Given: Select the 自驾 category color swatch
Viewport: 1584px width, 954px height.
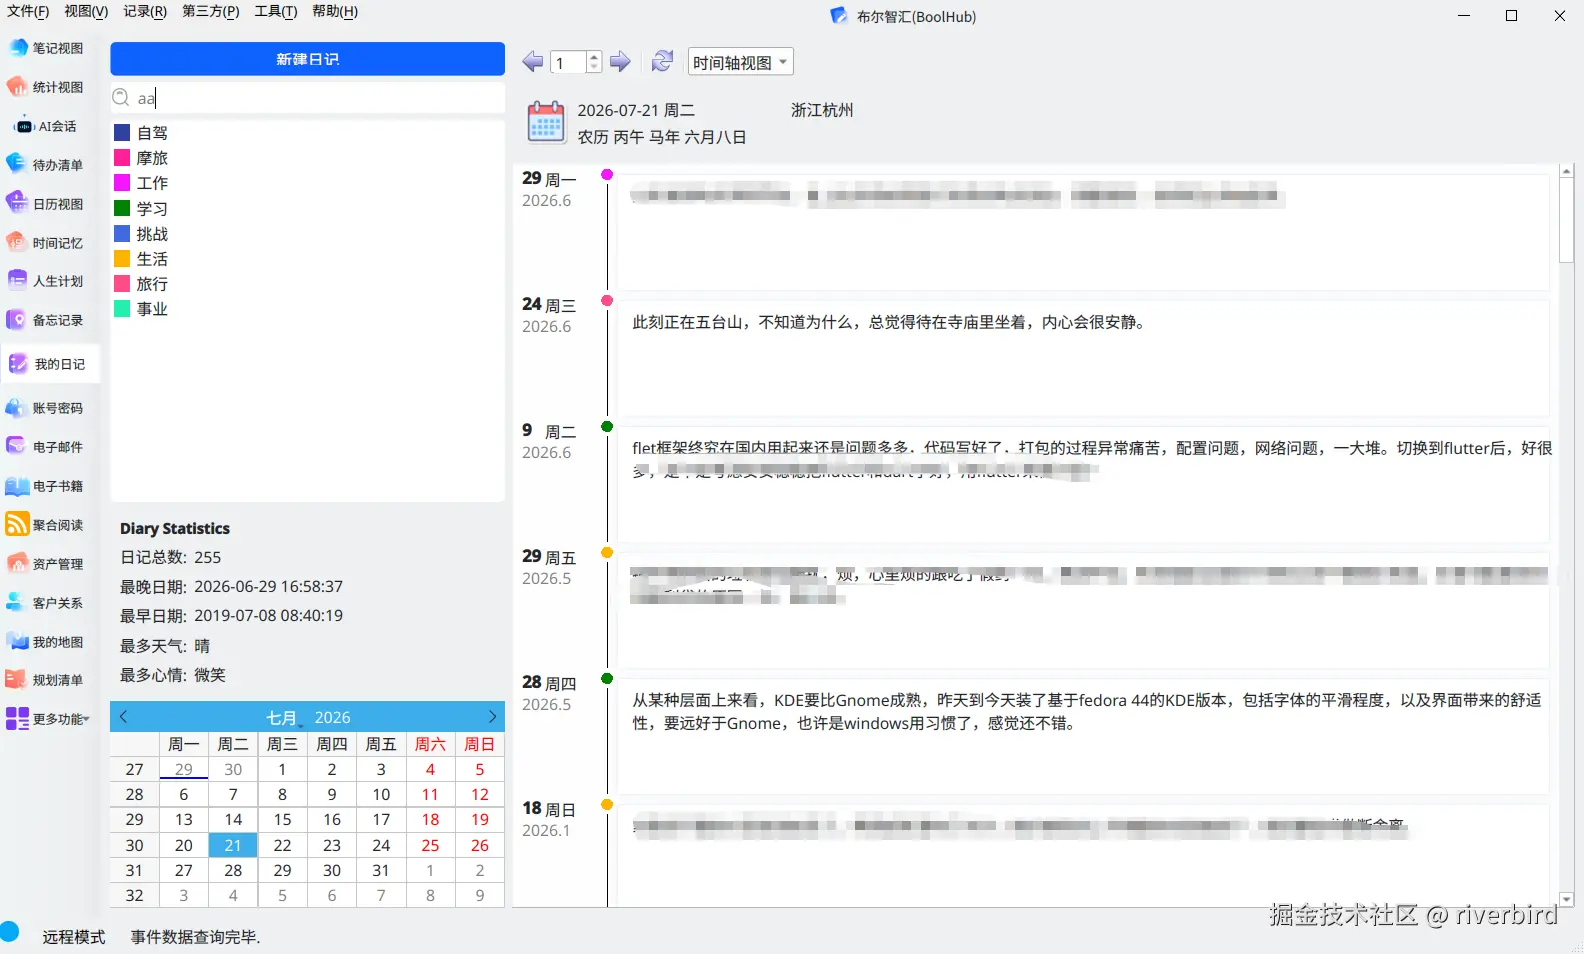Looking at the screenshot, I should [122, 132].
